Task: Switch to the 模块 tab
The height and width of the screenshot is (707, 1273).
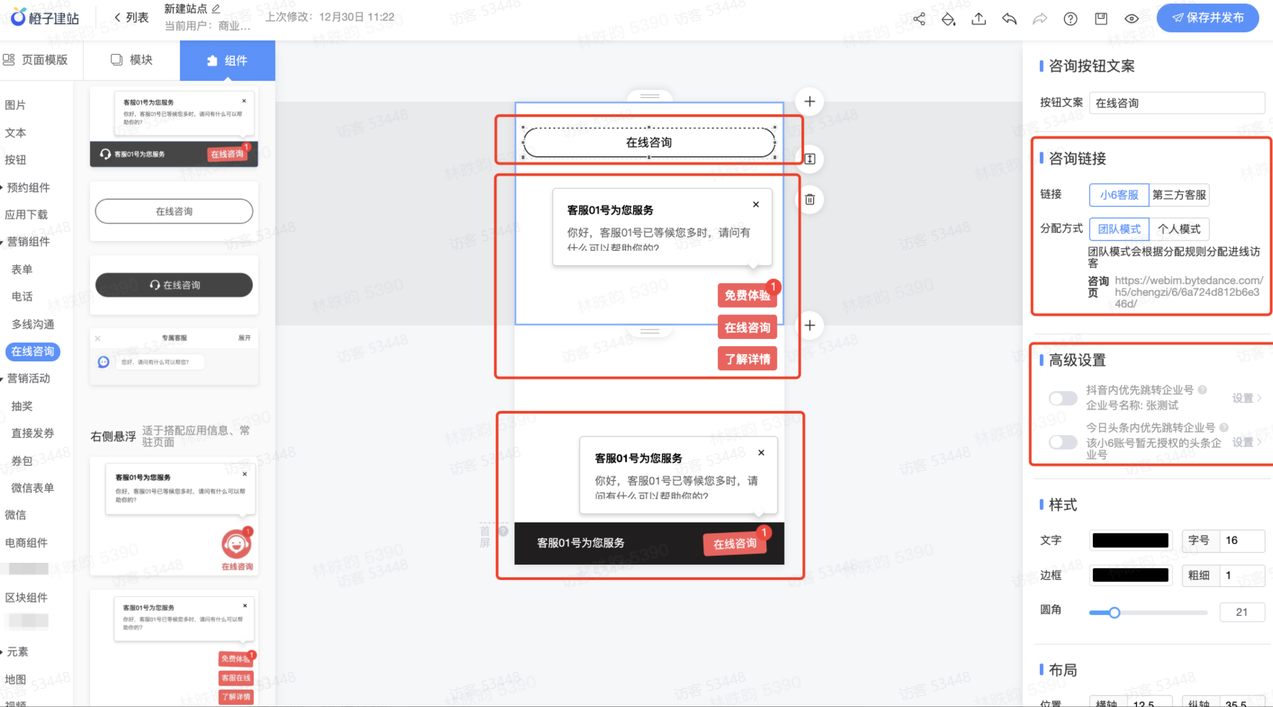Action: point(132,60)
